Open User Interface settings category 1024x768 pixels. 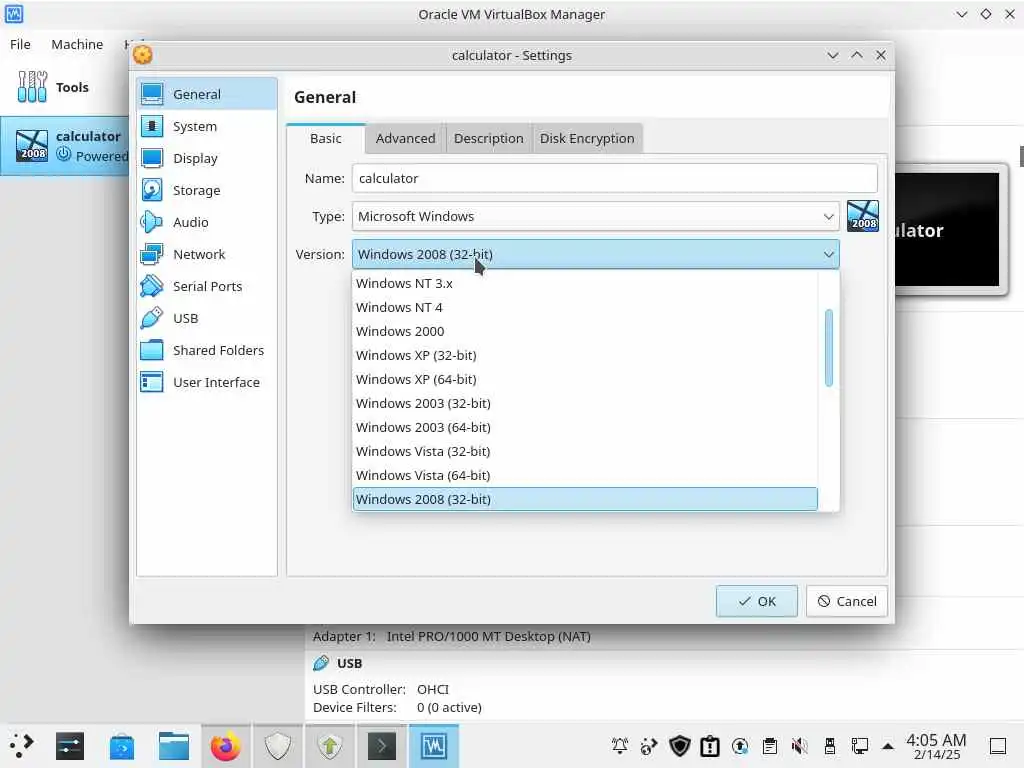(206, 382)
